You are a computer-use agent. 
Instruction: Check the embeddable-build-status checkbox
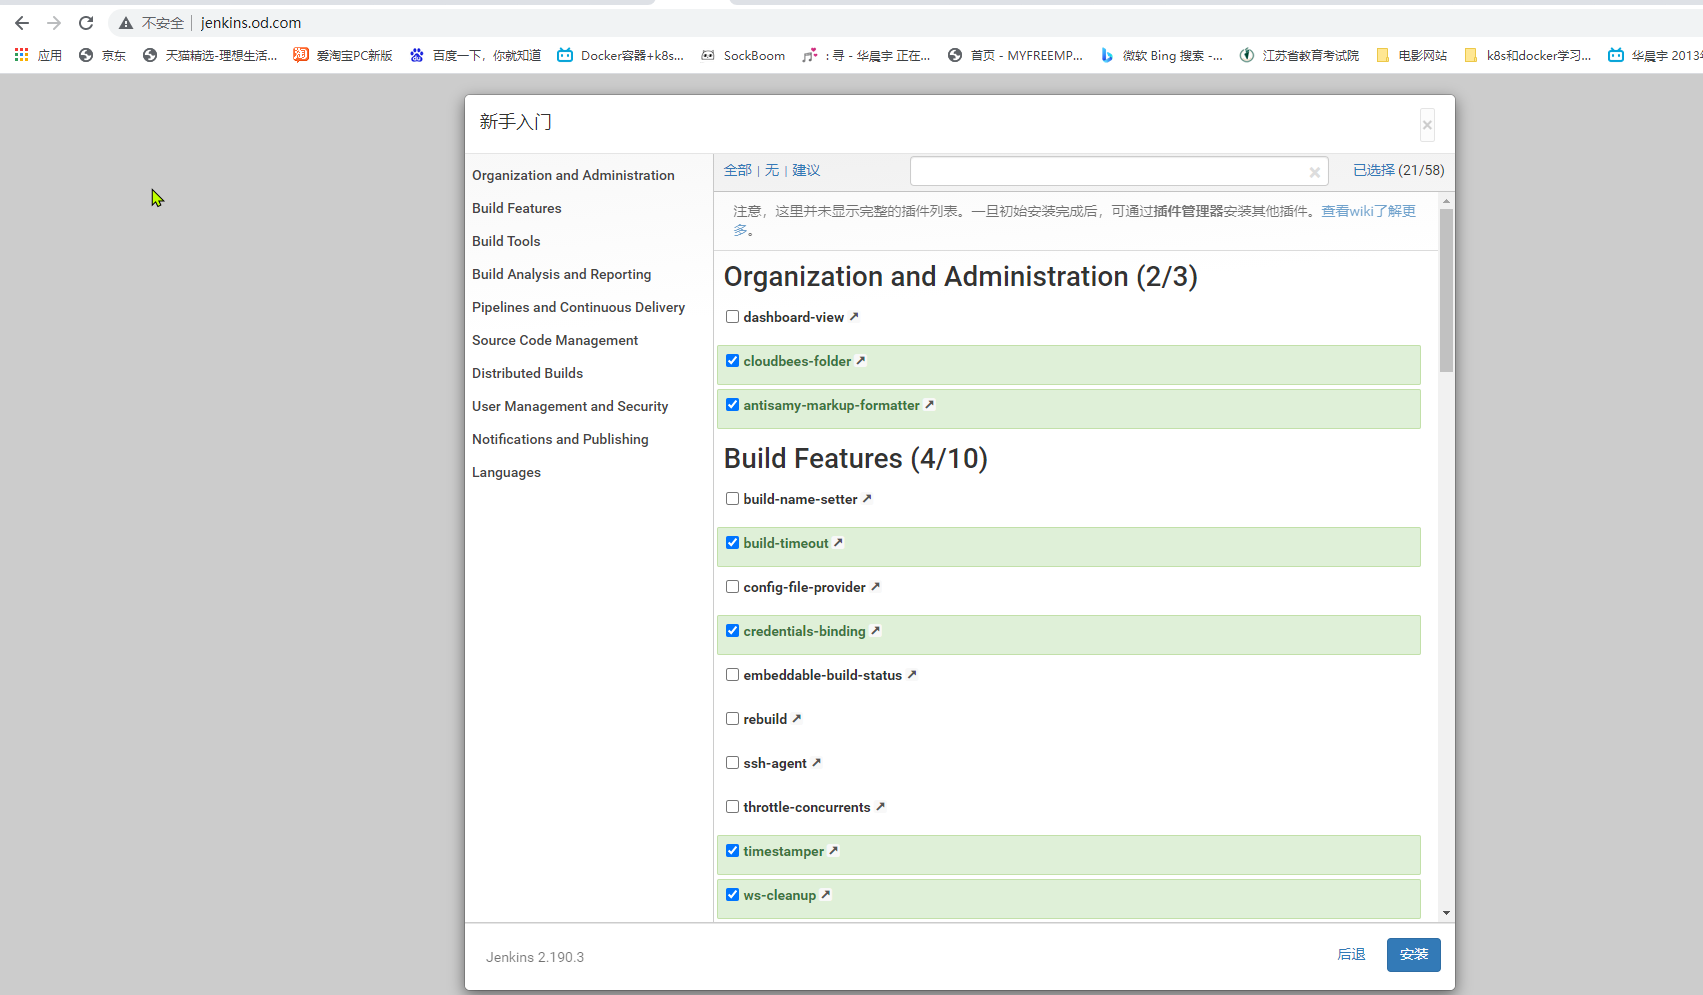[x=732, y=675]
